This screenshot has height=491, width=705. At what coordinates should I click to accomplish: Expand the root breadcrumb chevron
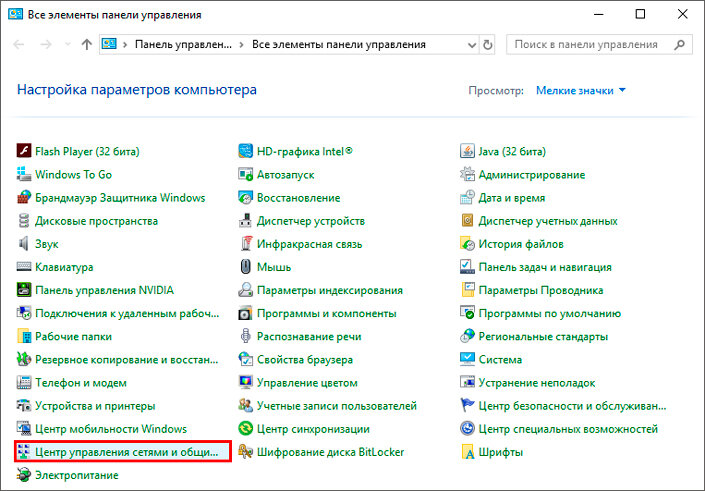click(125, 45)
